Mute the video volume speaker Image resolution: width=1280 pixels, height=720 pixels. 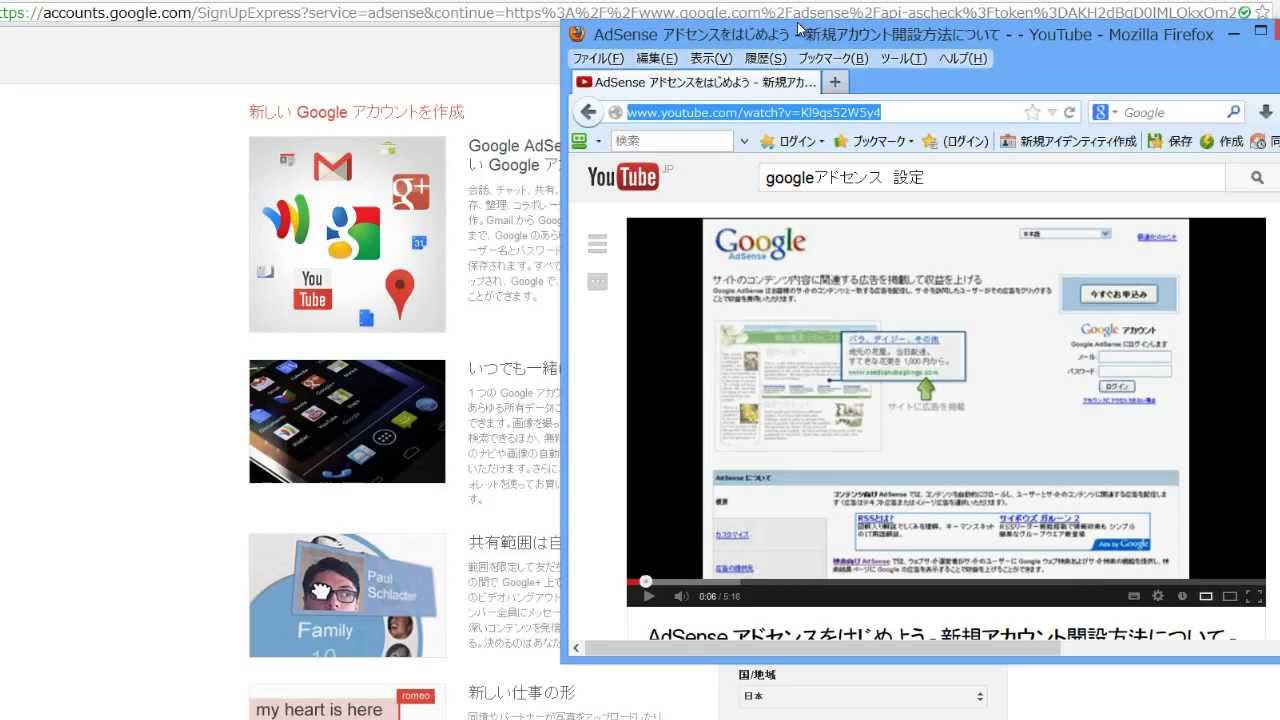tap(681, 596)
